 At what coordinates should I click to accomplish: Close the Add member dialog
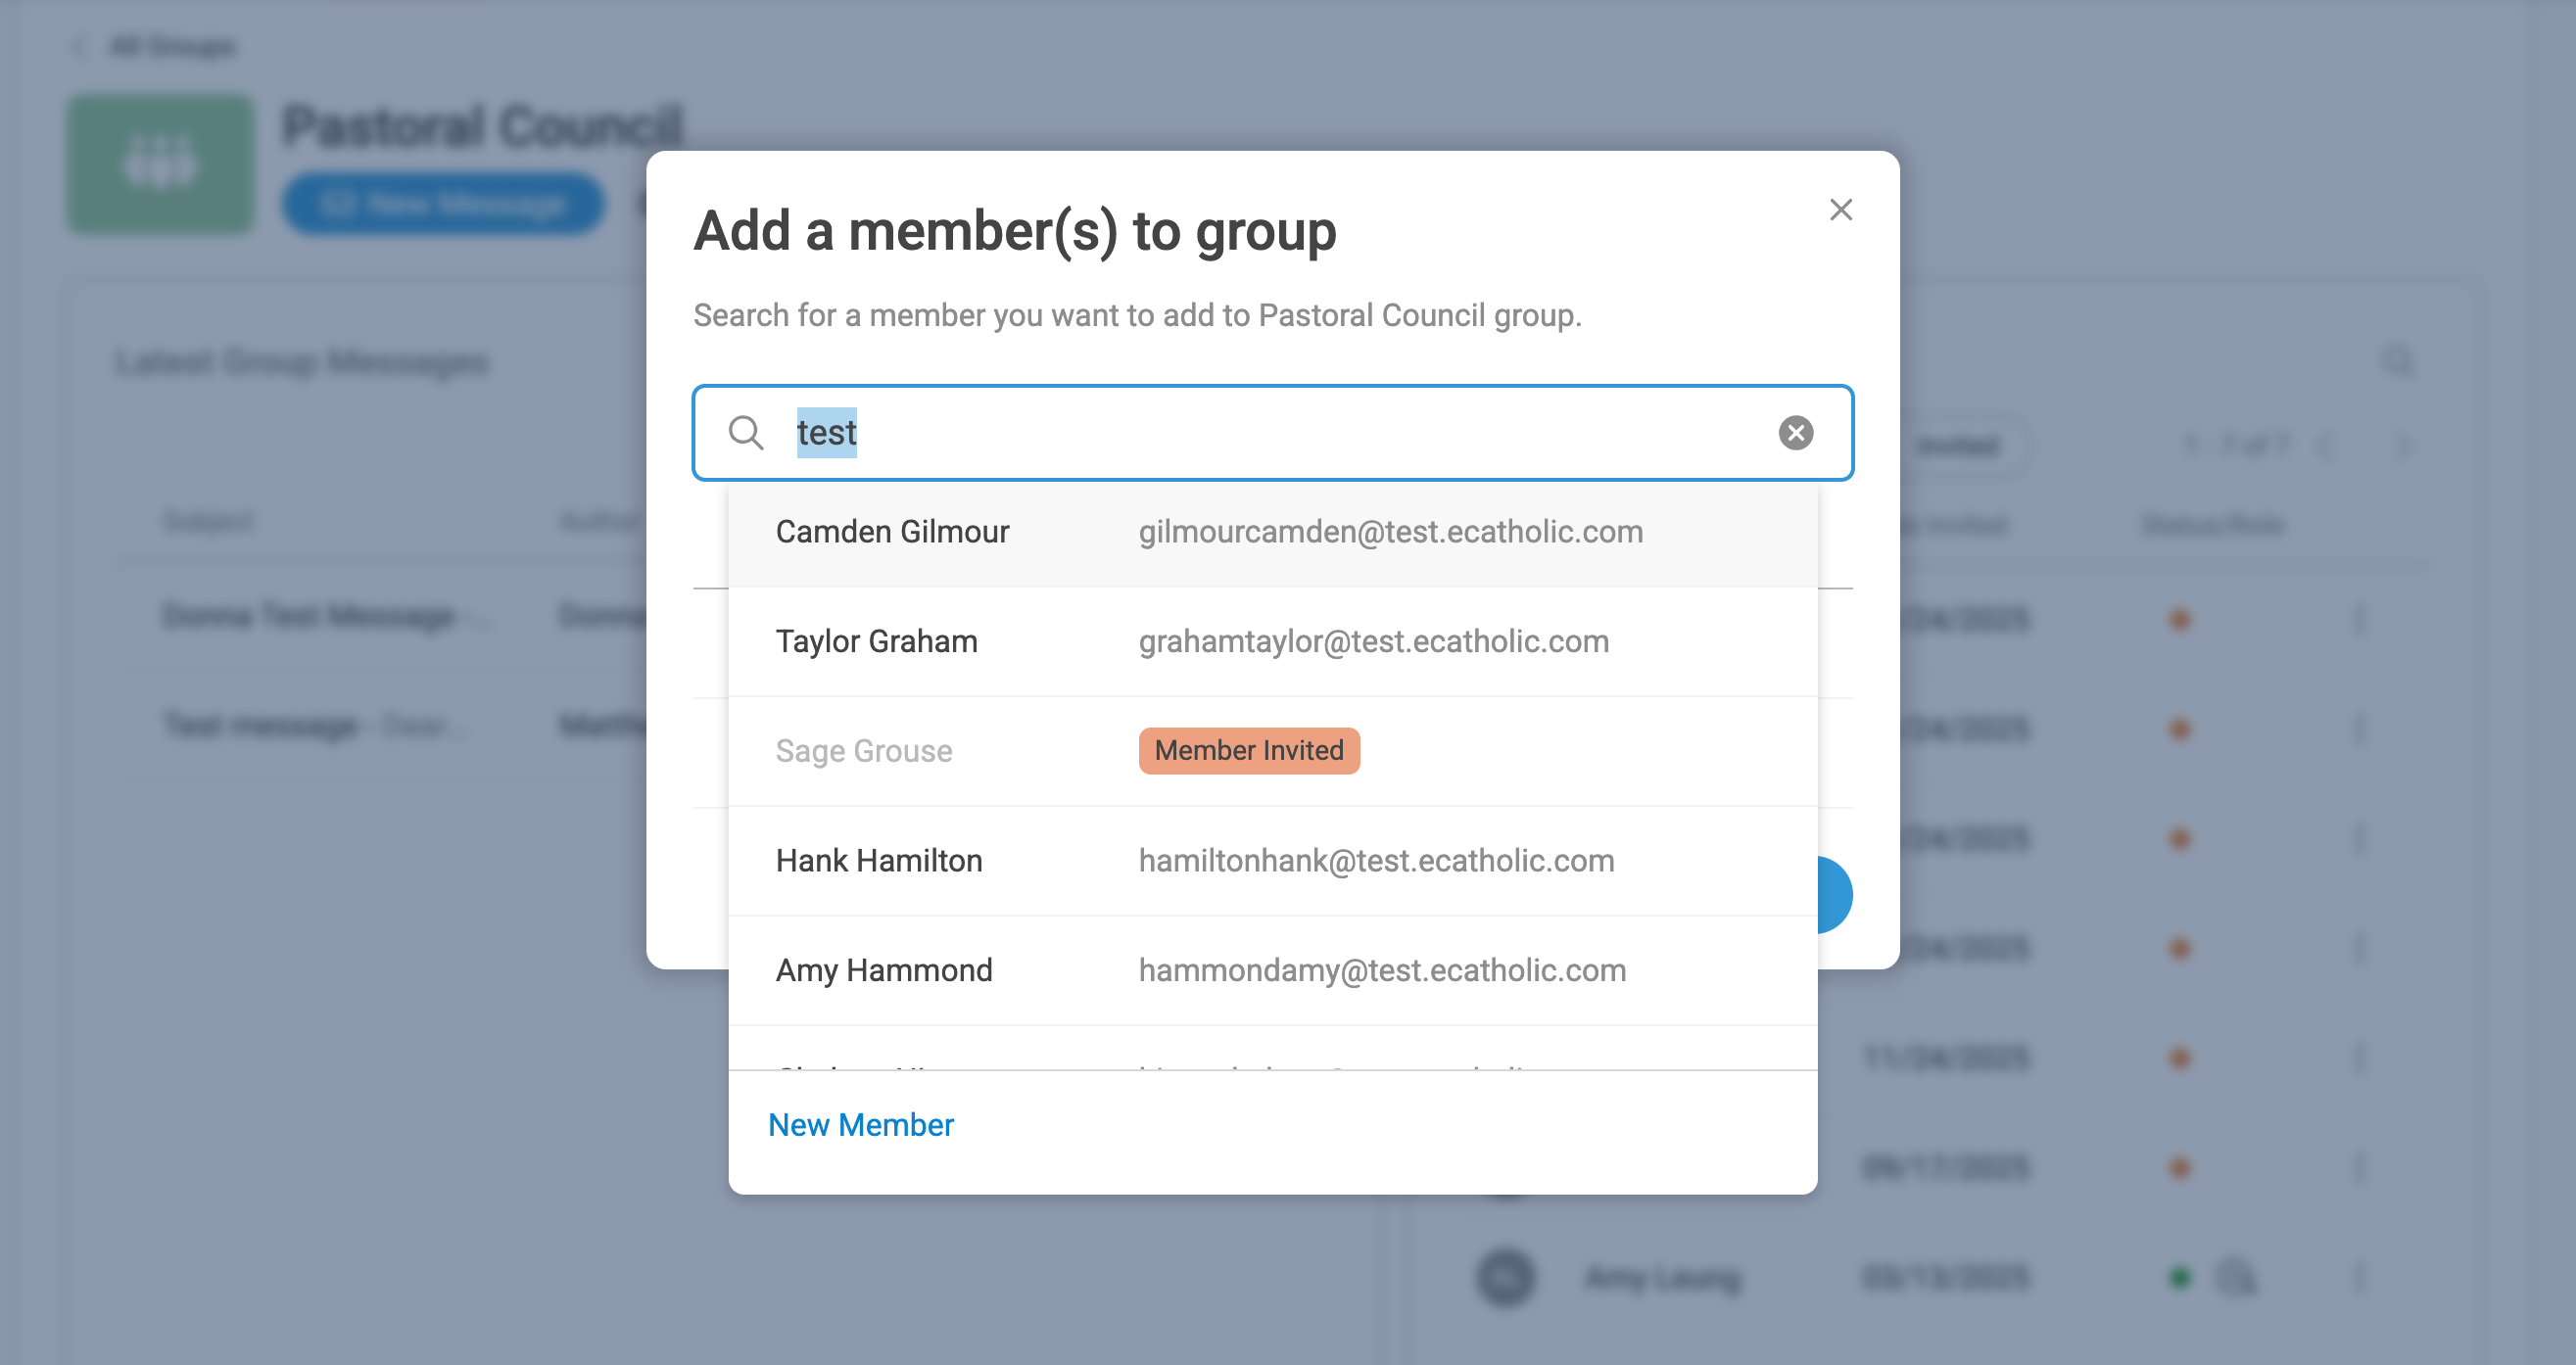1840,210
